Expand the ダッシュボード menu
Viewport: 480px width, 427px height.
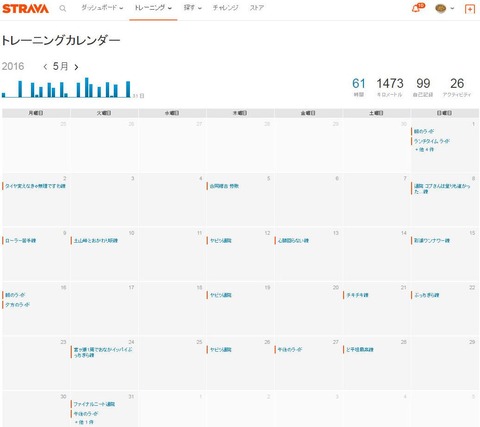coord(102,8)
